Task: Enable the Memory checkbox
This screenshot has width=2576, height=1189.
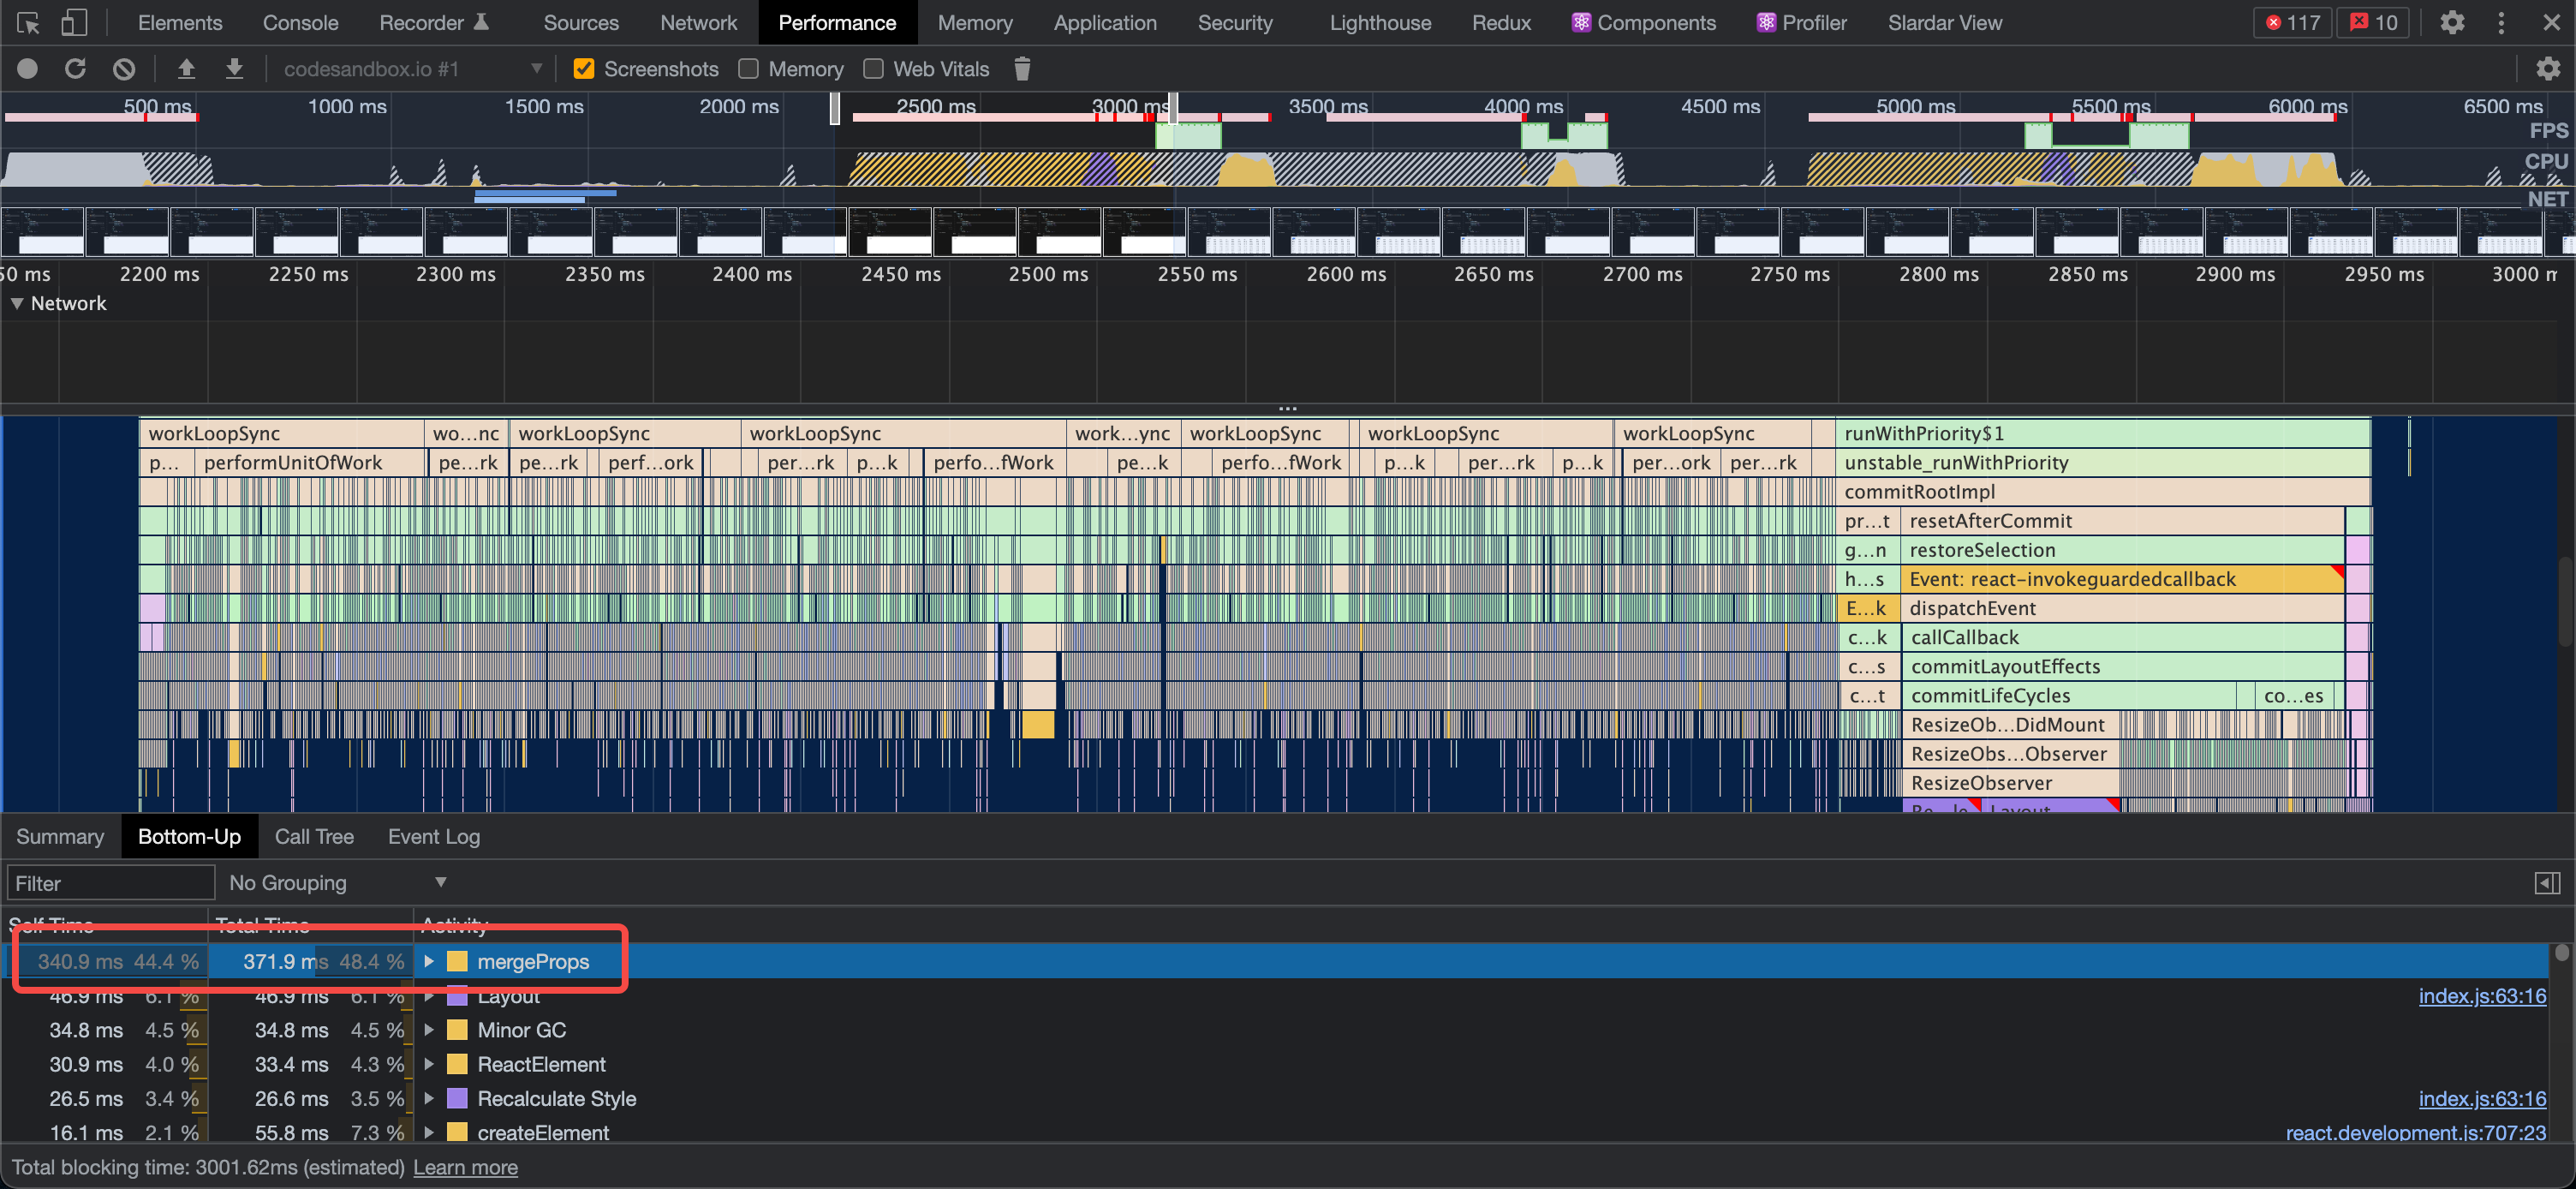Action: (748, 69)
